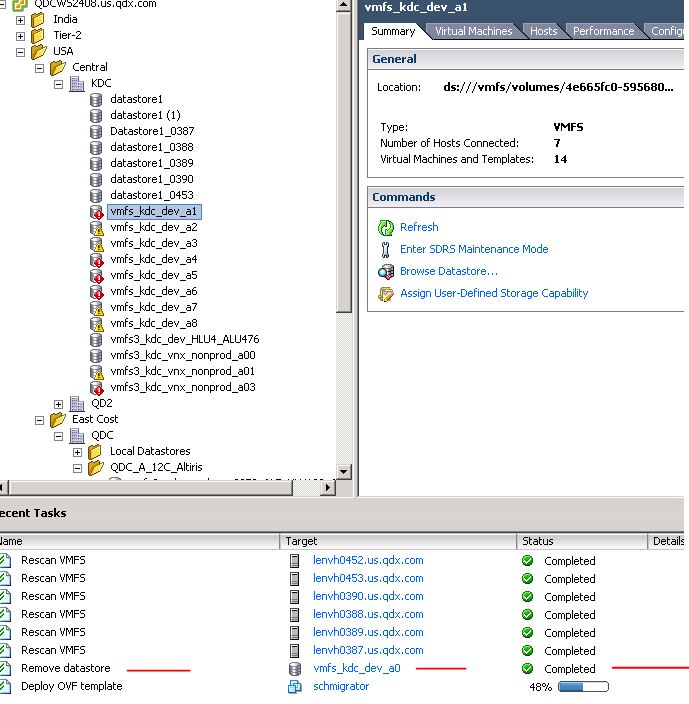Click host icon beside lenvh0452.us.qdx.com

(x=294, y=561)
